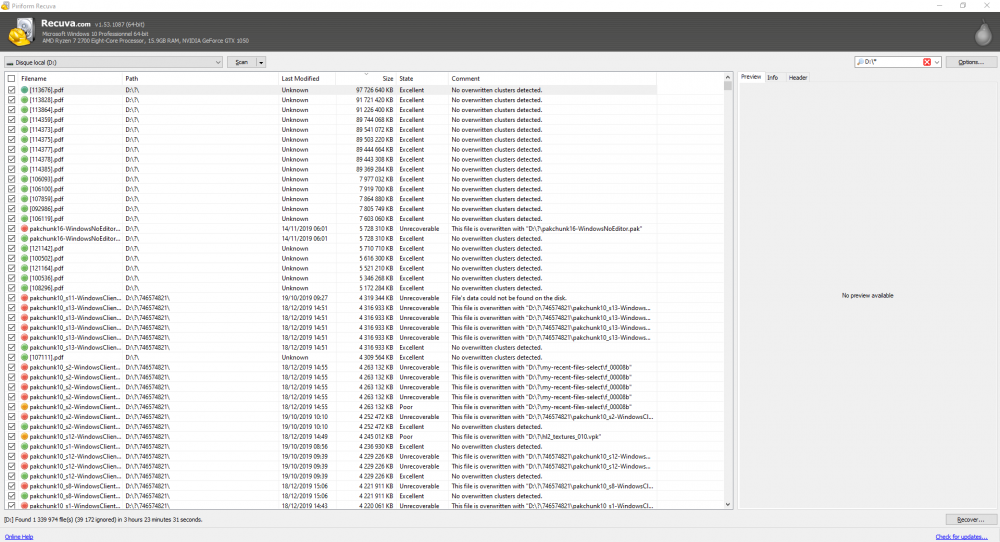The width and height of the screenshot is (1000, 542).
Task: Select comment "File's data could not be found"
Action: [x=509, y=298]
